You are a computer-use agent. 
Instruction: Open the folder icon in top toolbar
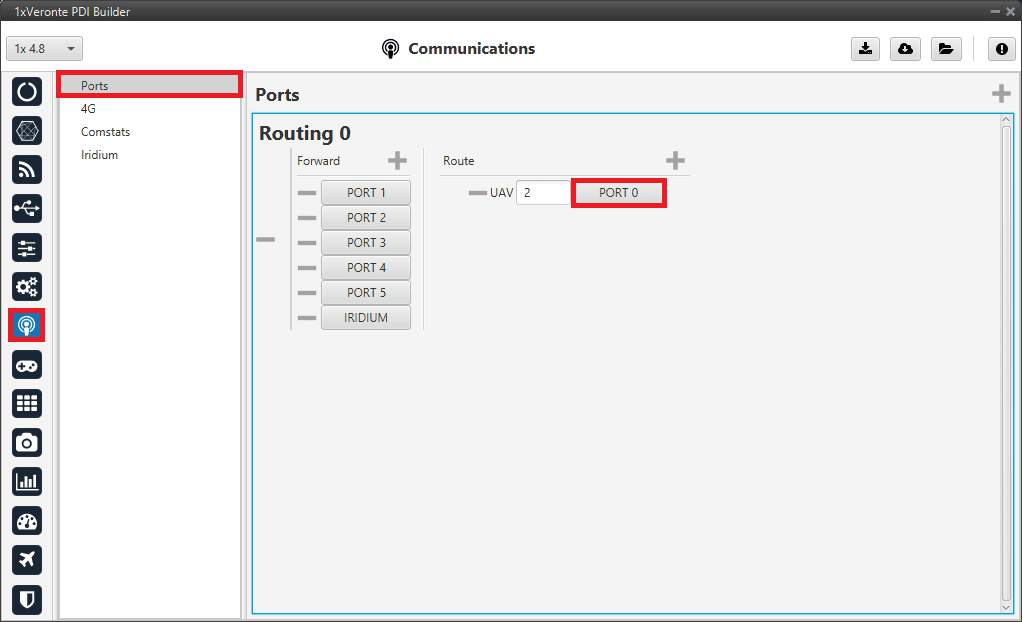pos(944,49)
